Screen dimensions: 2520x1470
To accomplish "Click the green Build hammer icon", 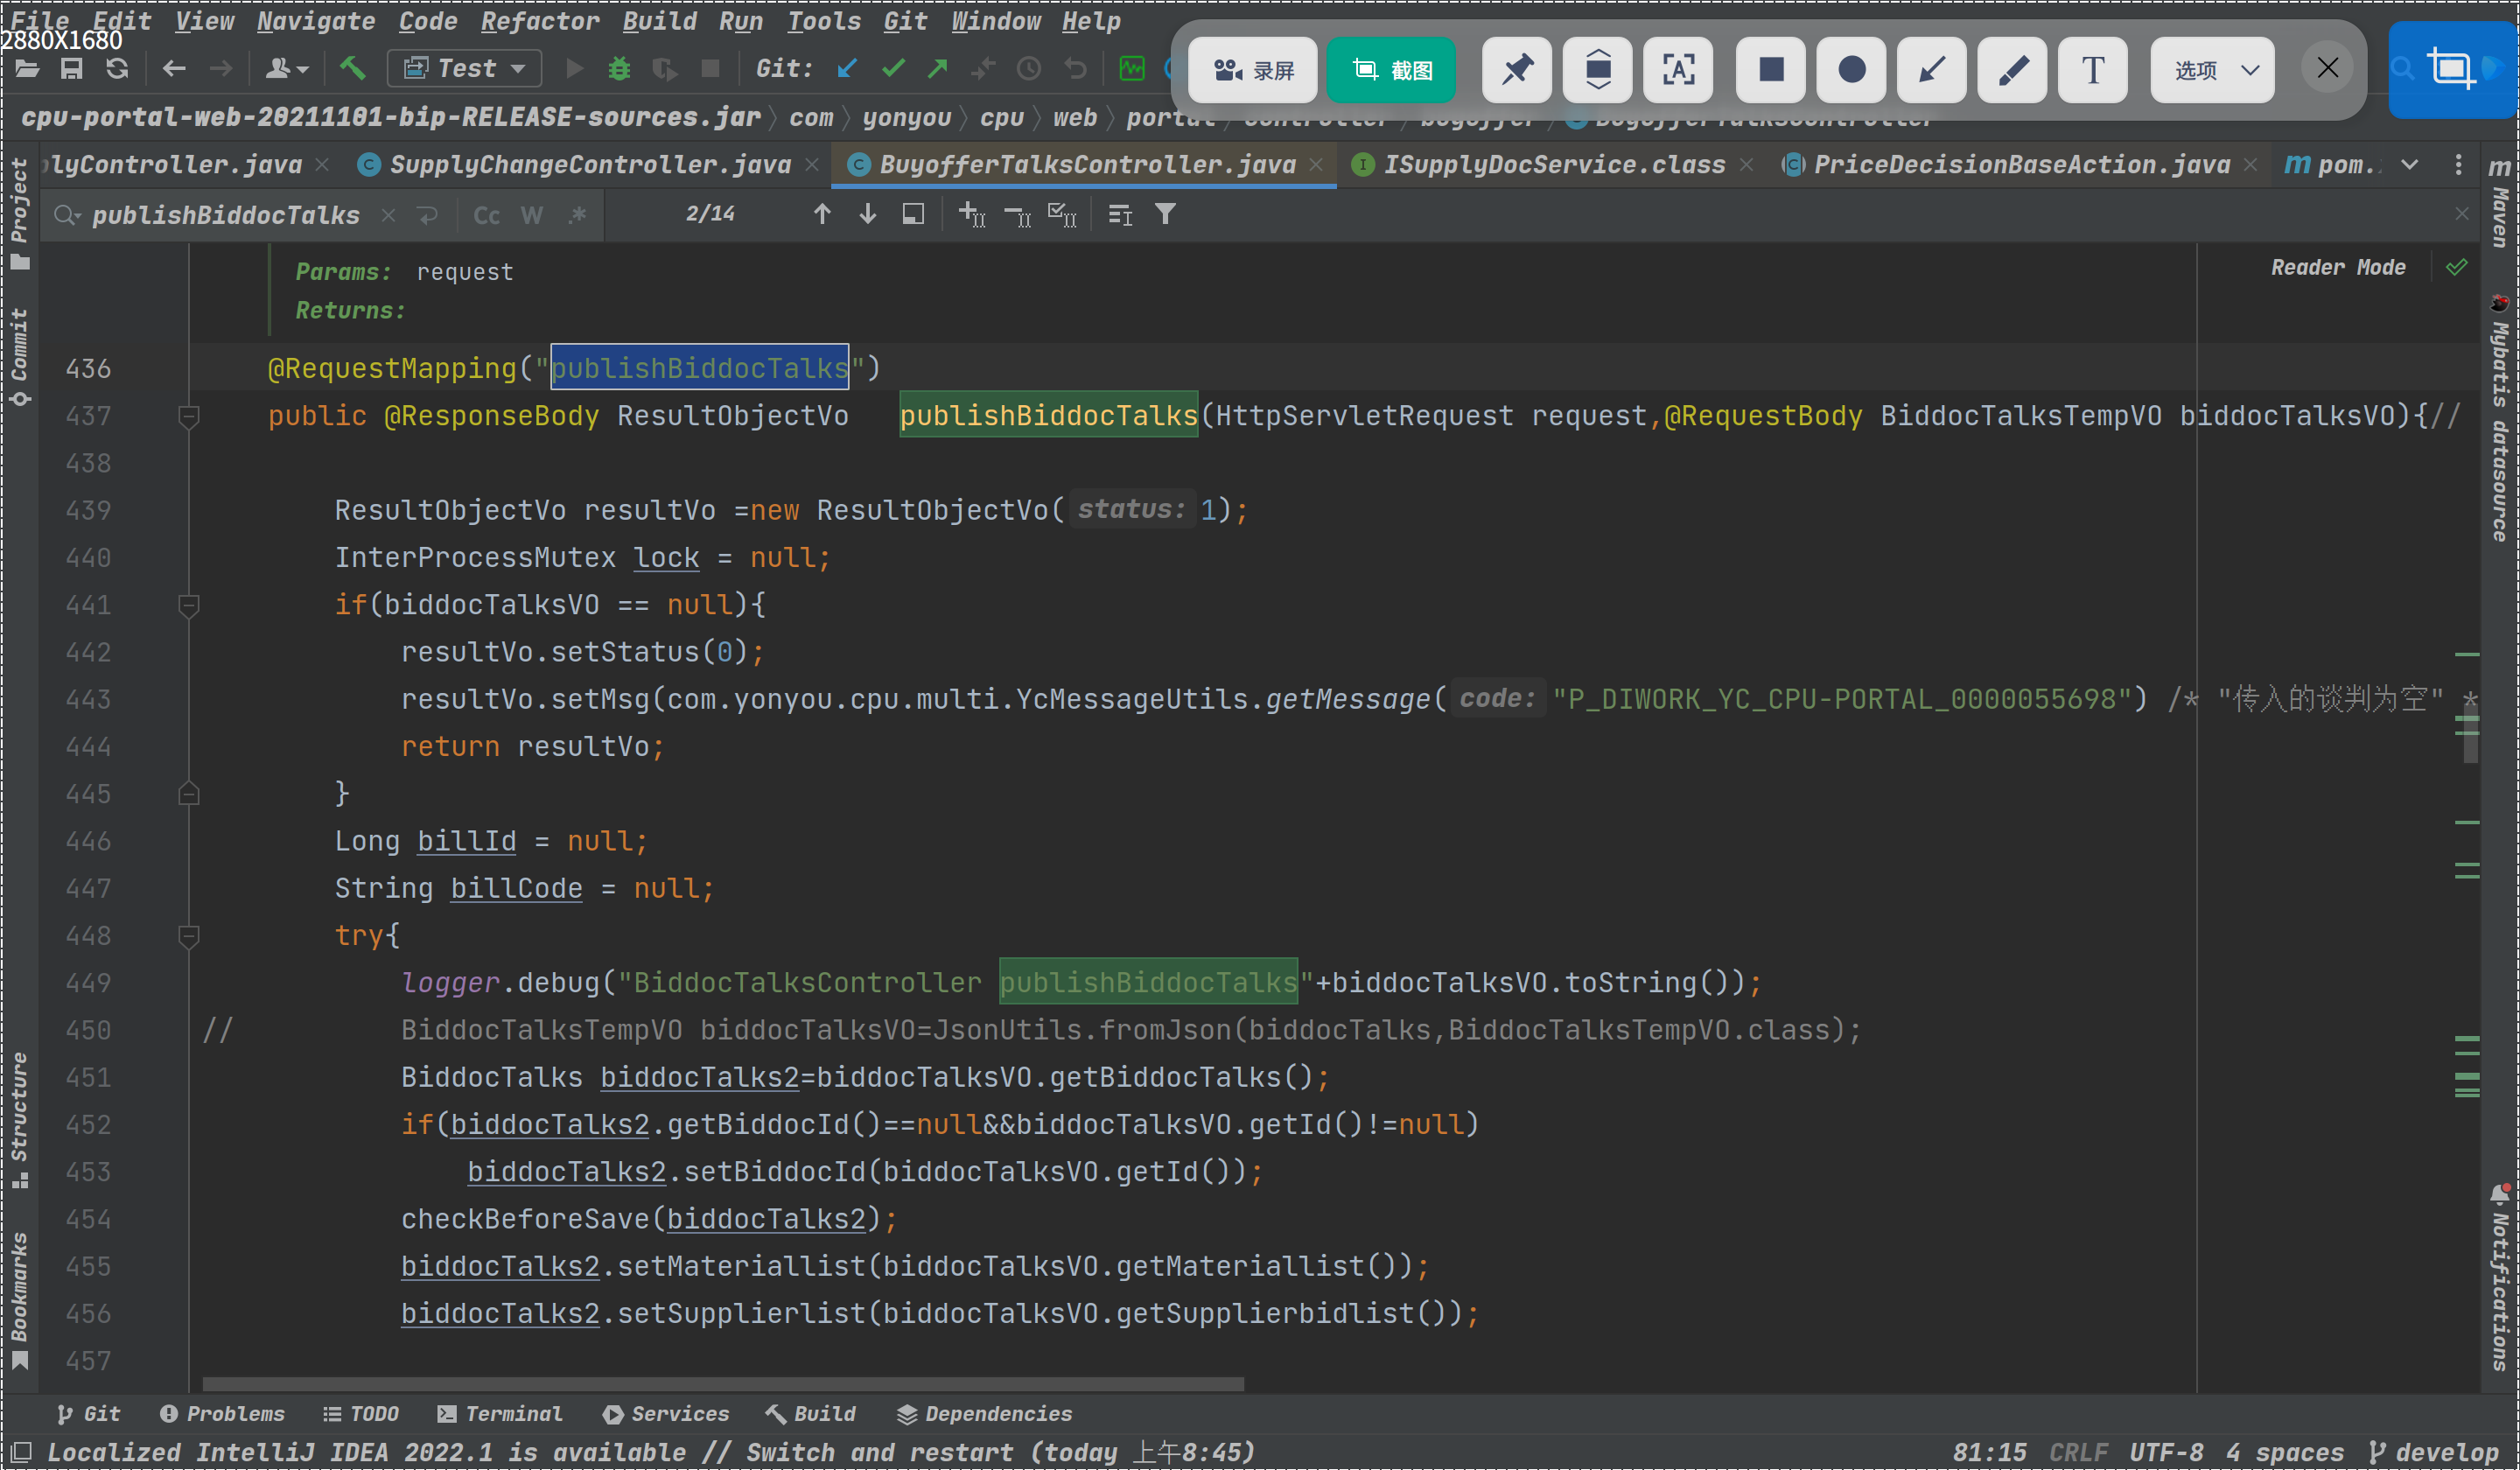I will [352, 68].
